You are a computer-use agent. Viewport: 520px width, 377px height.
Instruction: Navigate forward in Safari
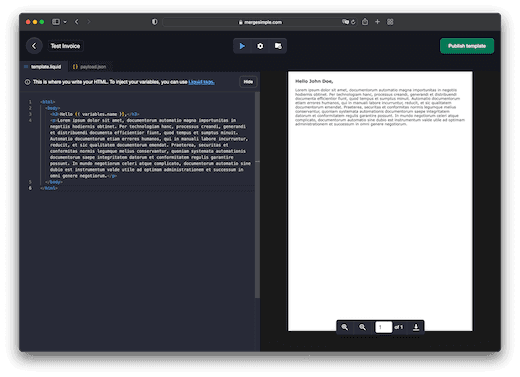click(x=89, y=22)
